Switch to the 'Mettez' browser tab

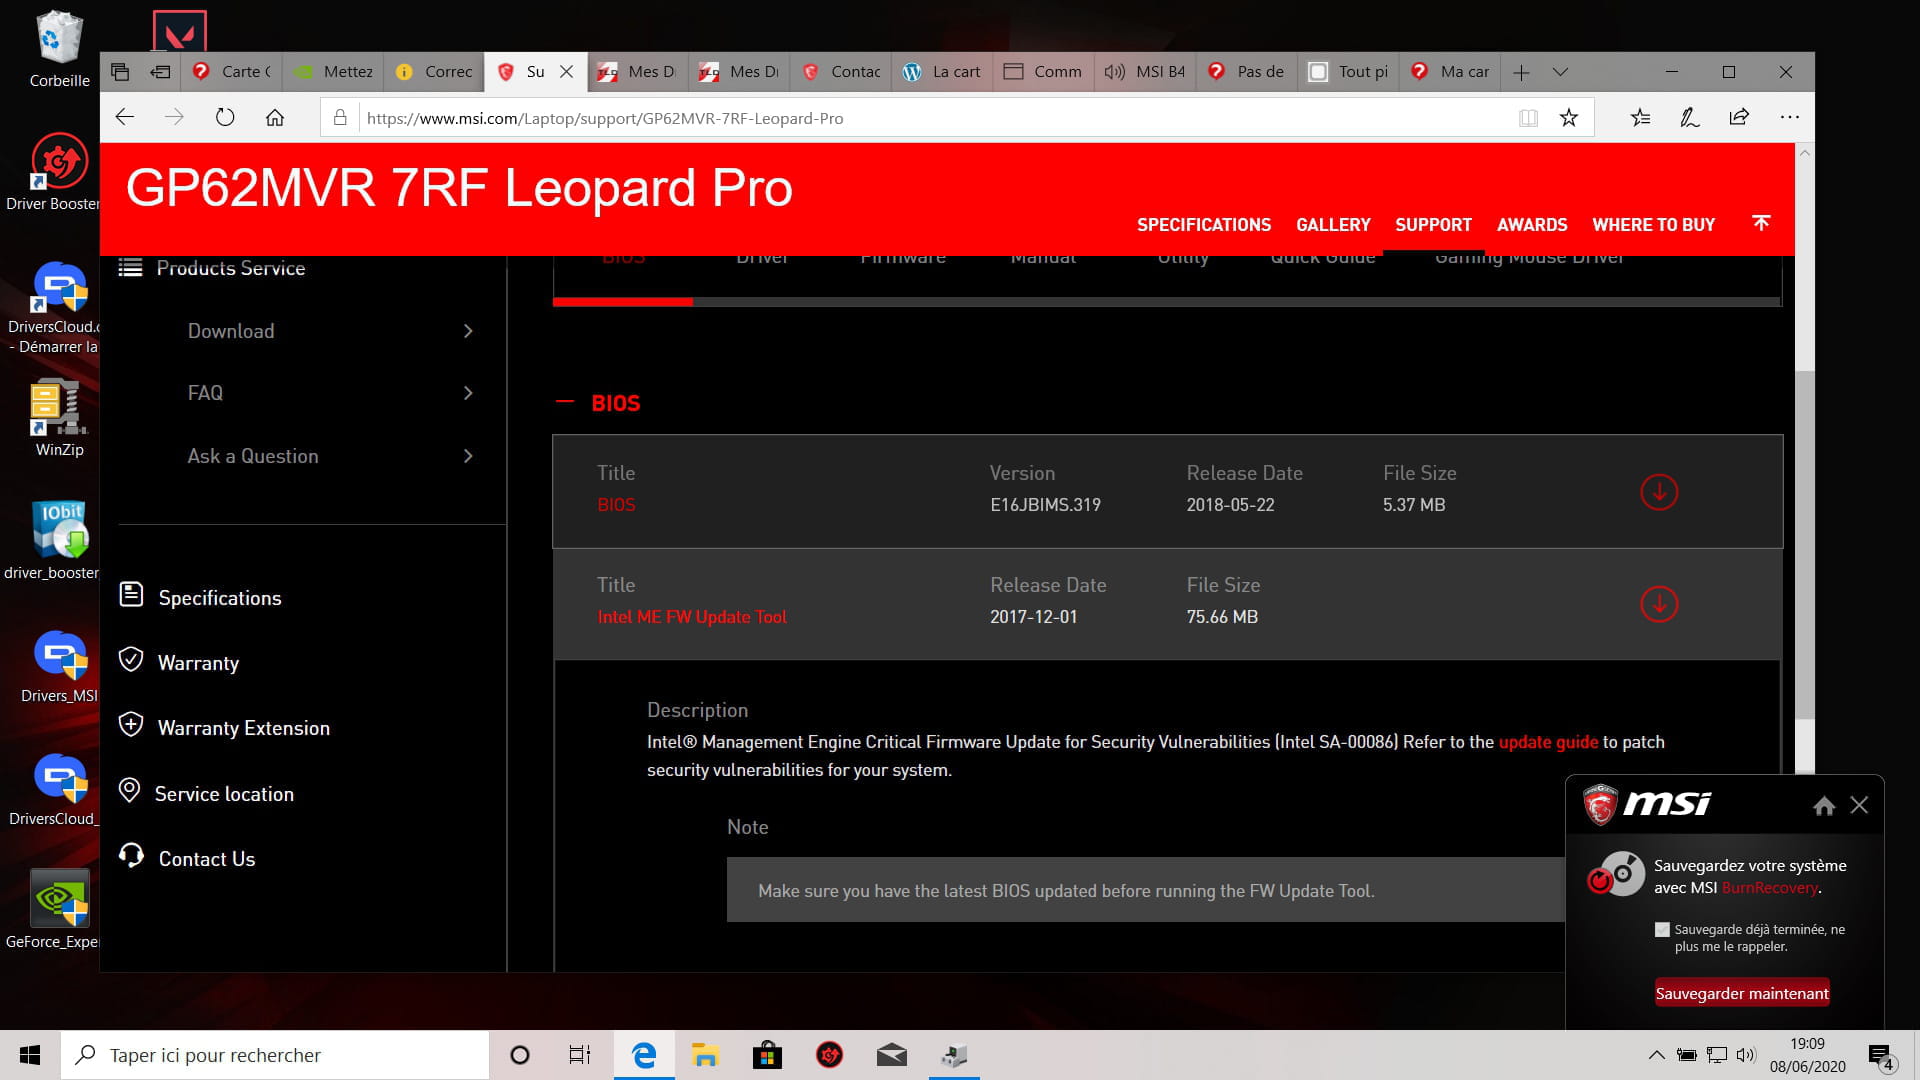coord(333,72)
